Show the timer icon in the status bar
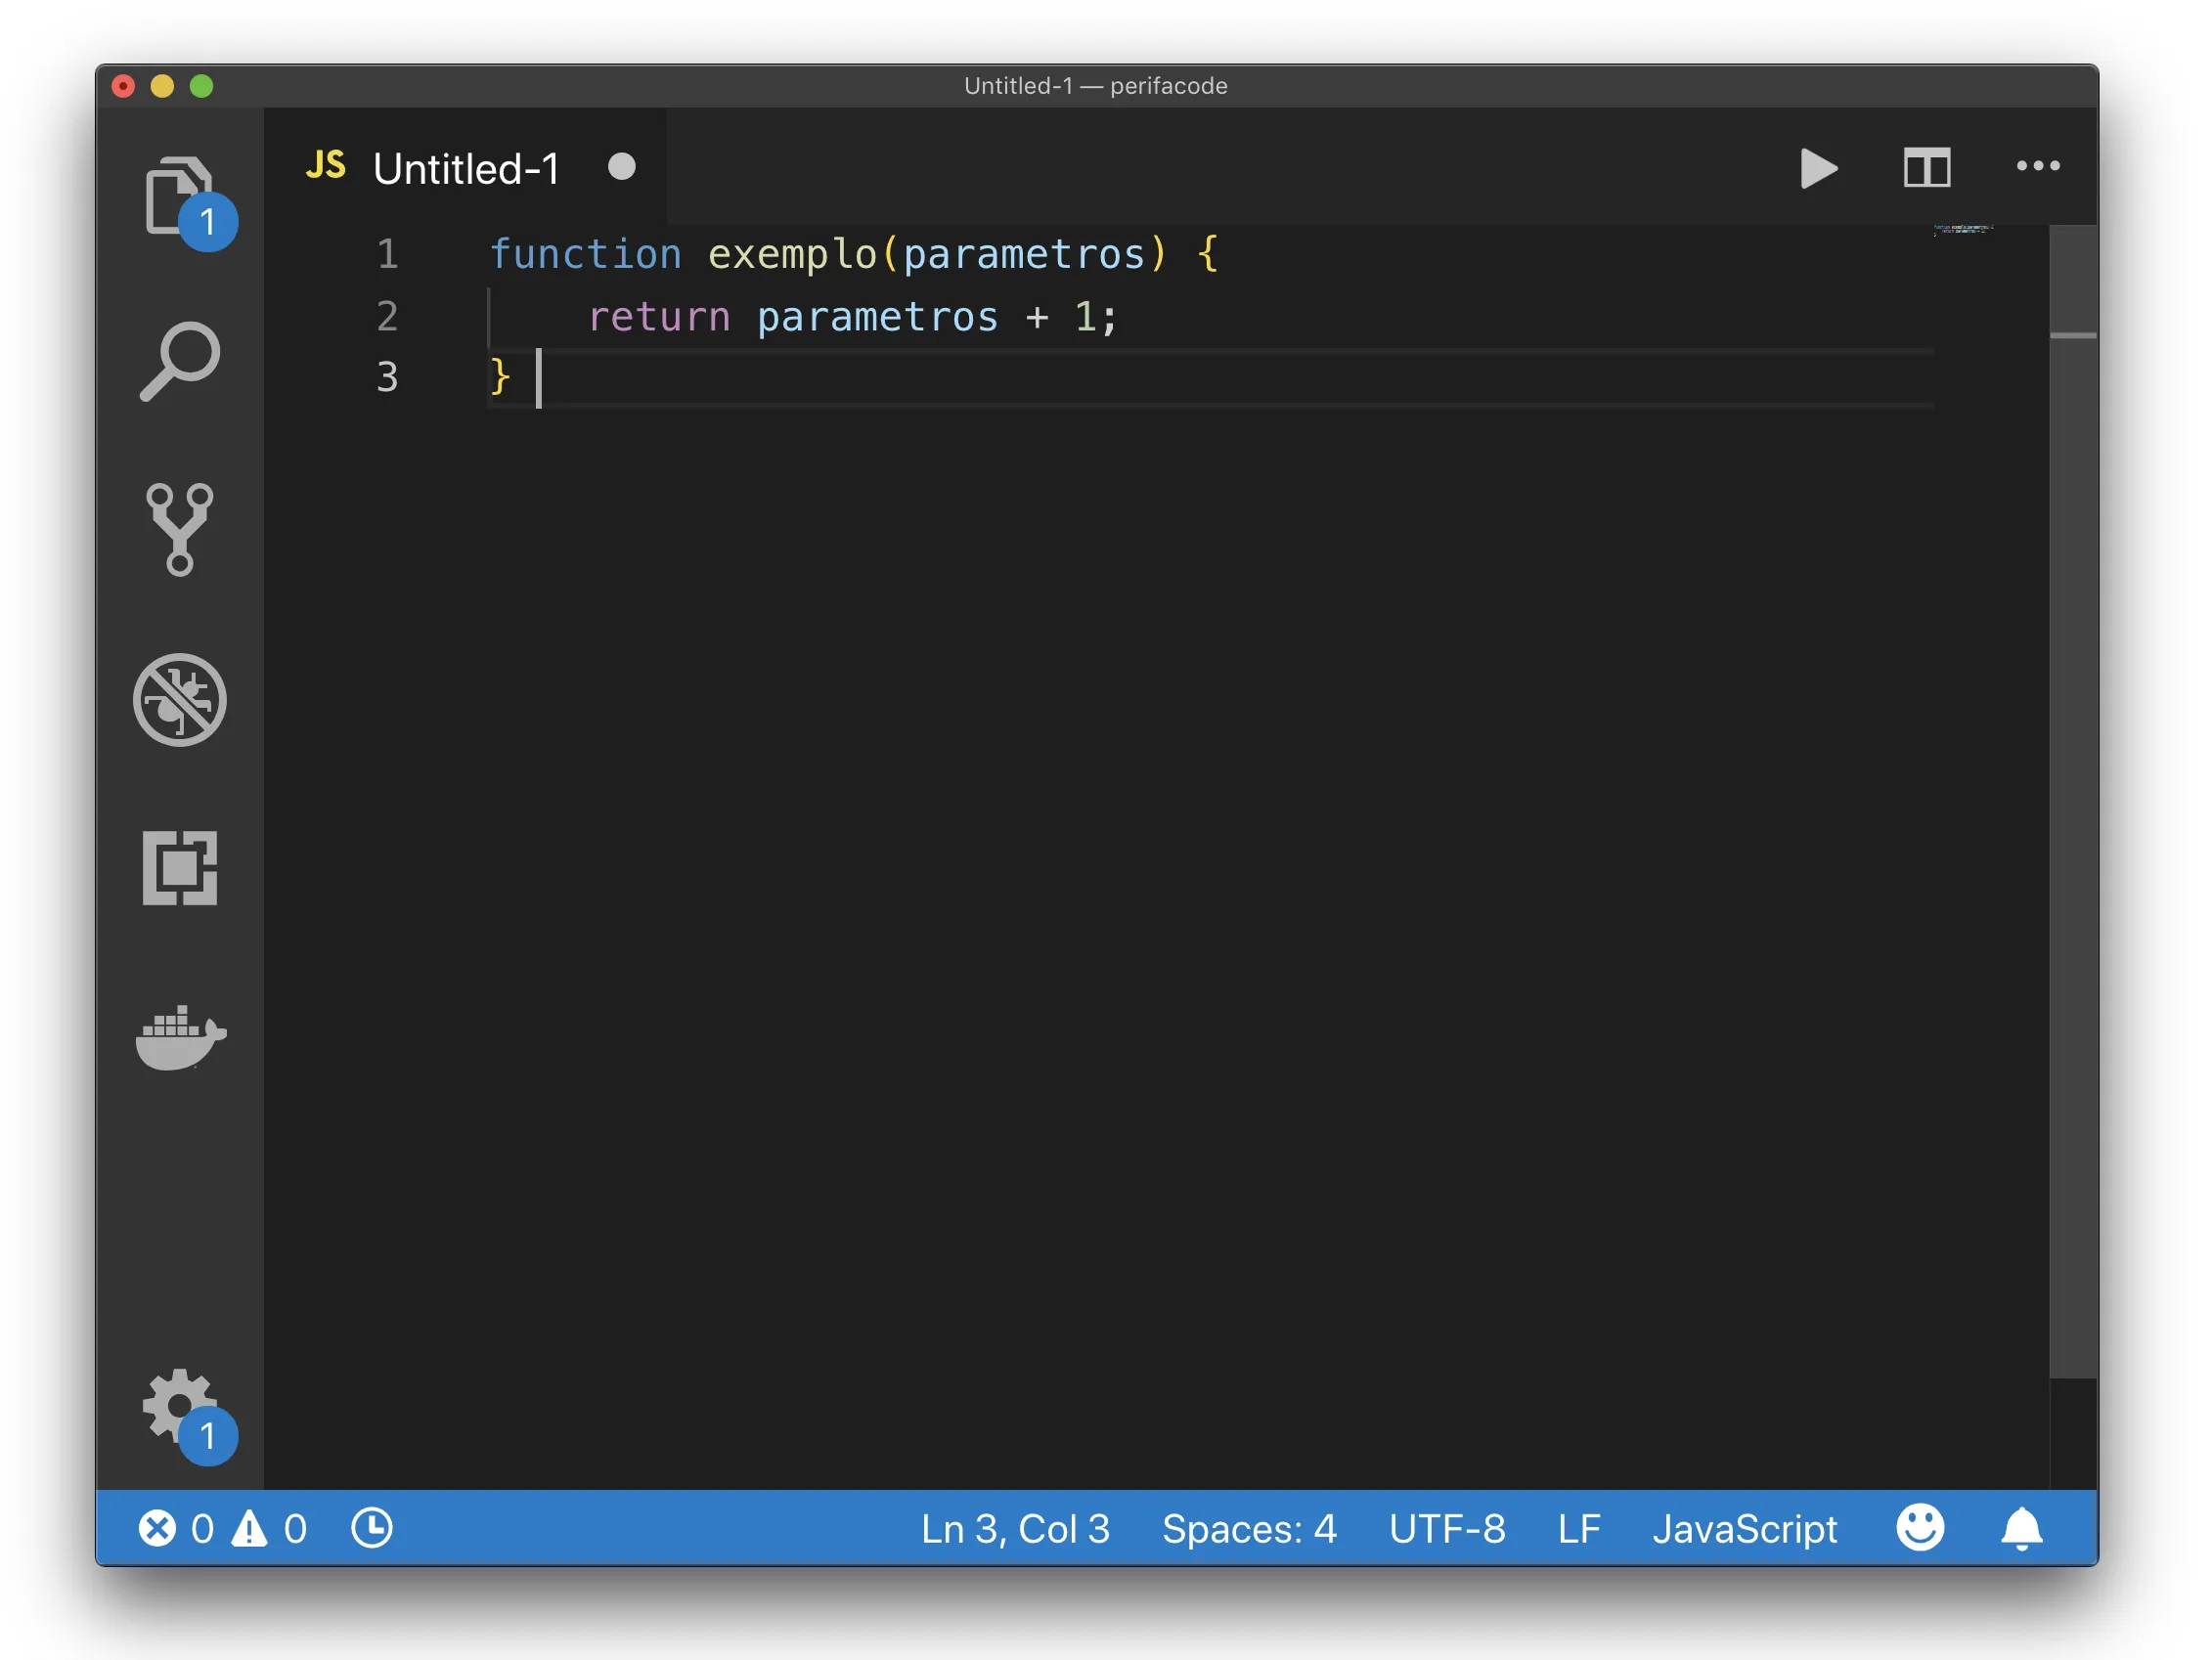 click(x=370, y=1527)
